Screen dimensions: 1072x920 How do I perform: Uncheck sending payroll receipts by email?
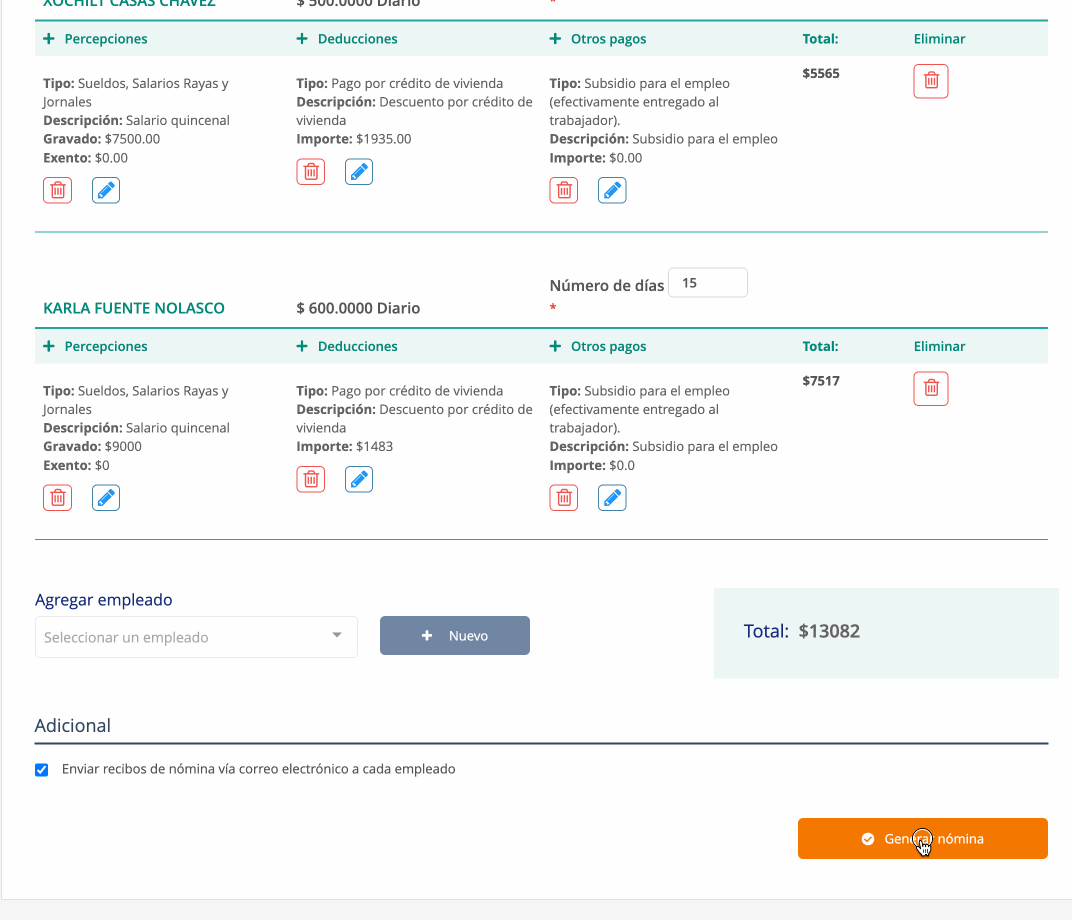[x=42, y=770]
